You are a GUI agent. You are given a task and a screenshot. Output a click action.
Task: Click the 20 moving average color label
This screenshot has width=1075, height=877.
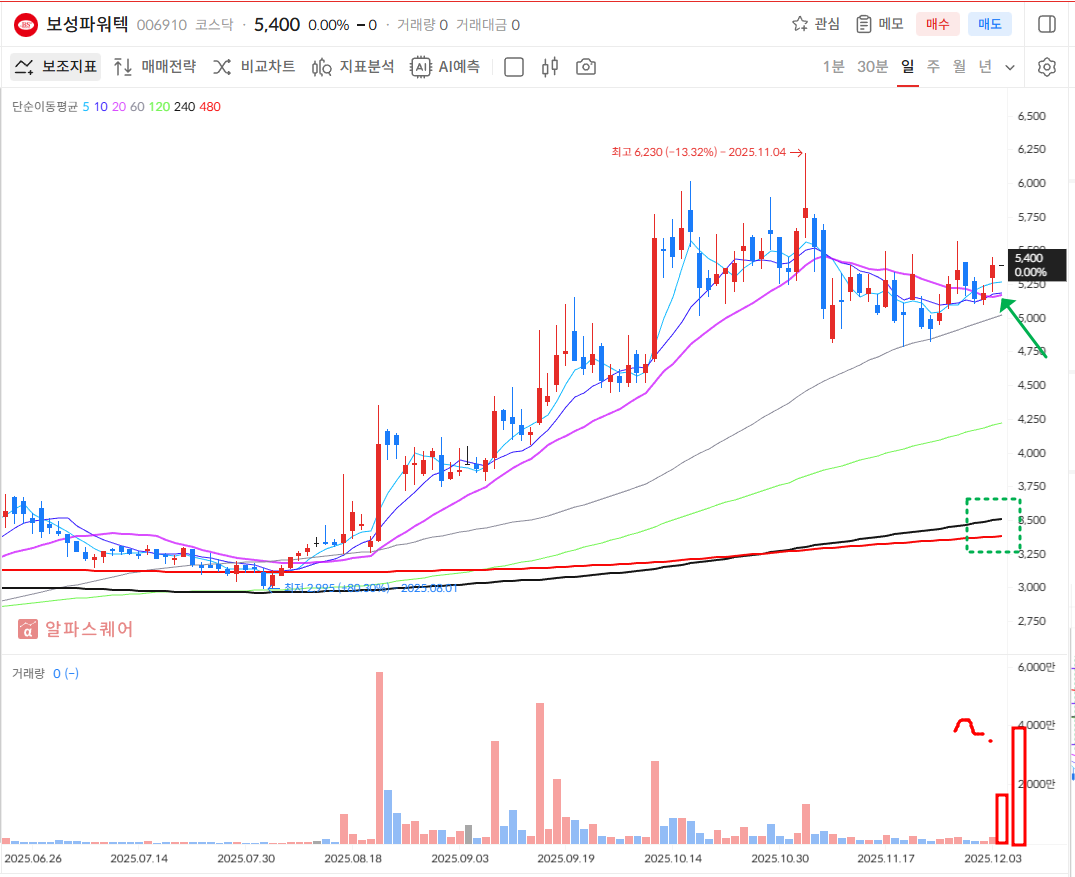(x=119, y=106)
